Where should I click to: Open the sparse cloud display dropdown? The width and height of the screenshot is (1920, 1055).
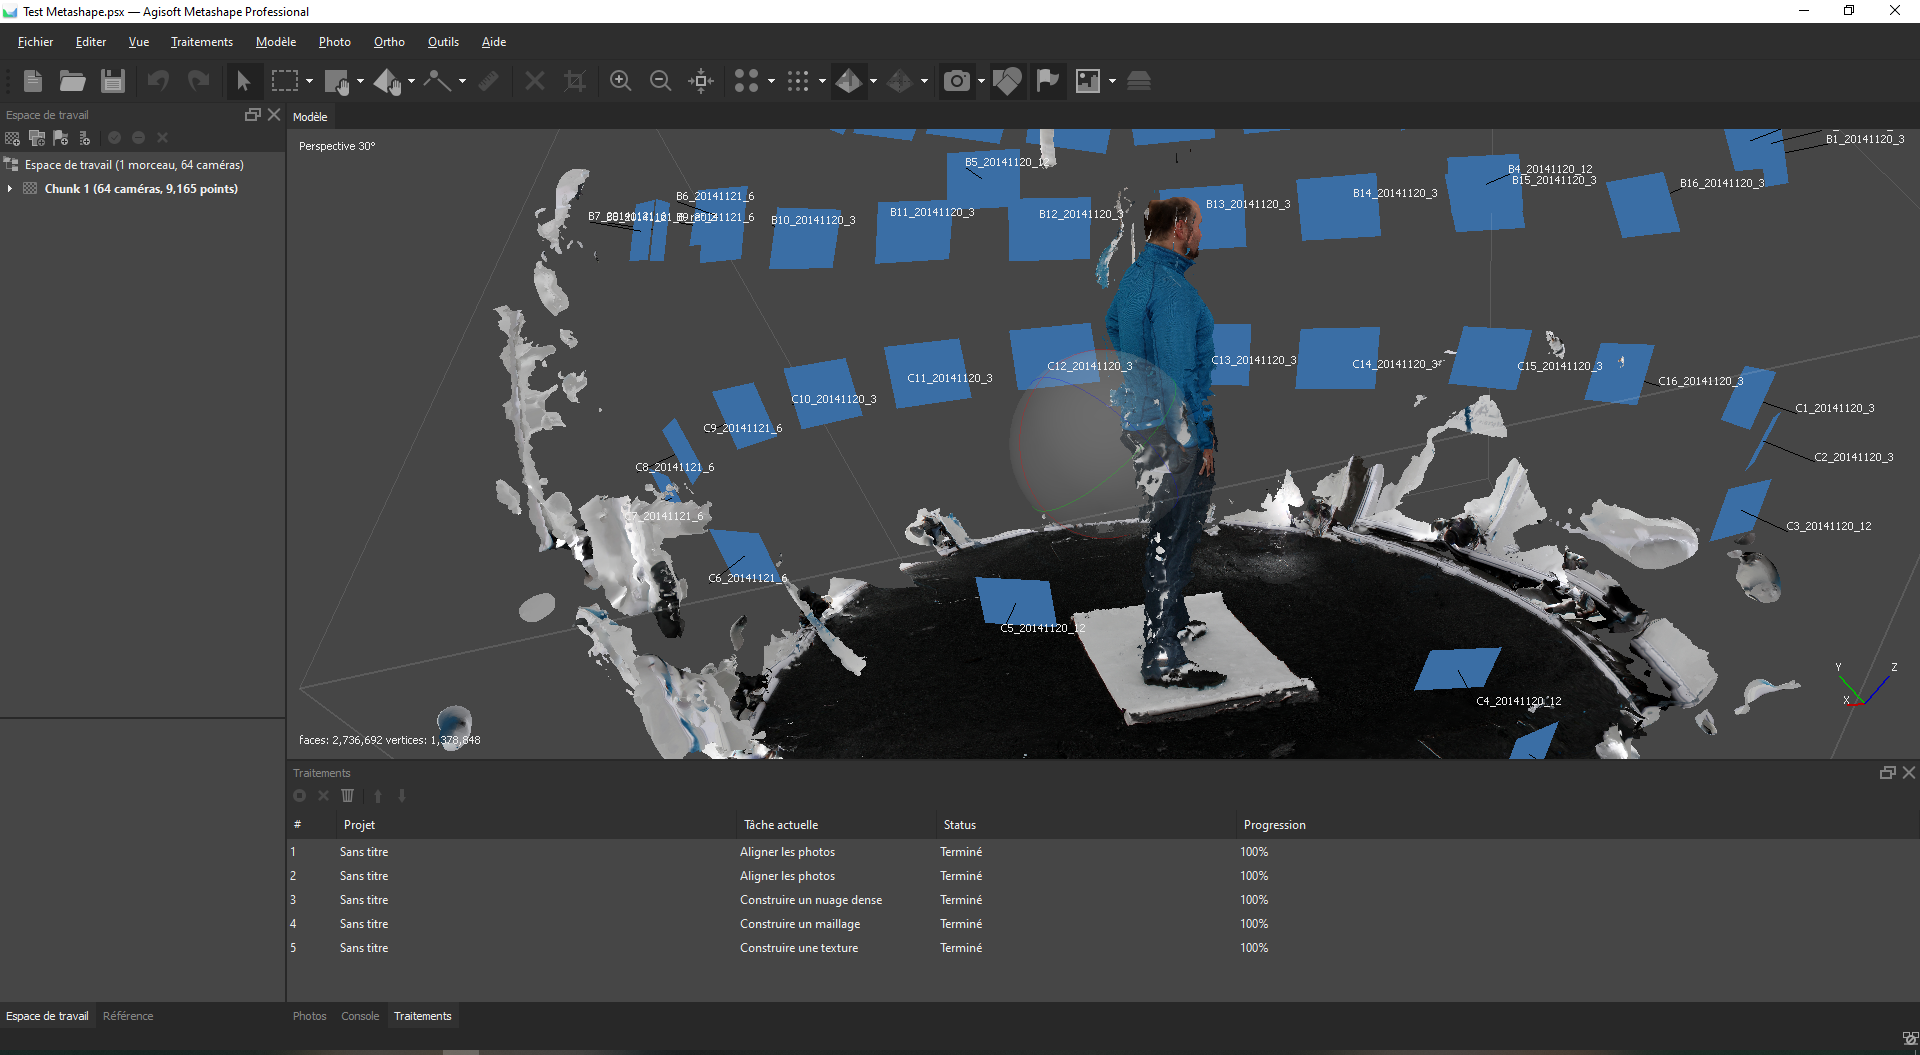click(x=771, y=81)
